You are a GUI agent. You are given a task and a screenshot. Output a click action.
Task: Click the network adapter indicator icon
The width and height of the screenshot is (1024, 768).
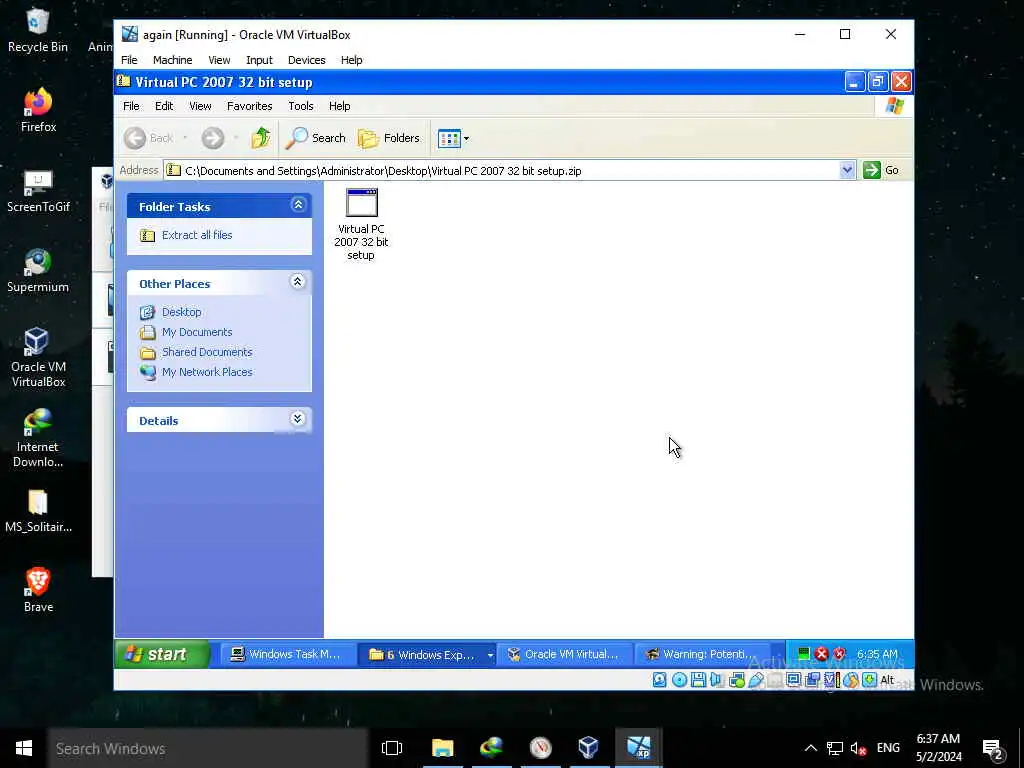[x=737, y=680]
